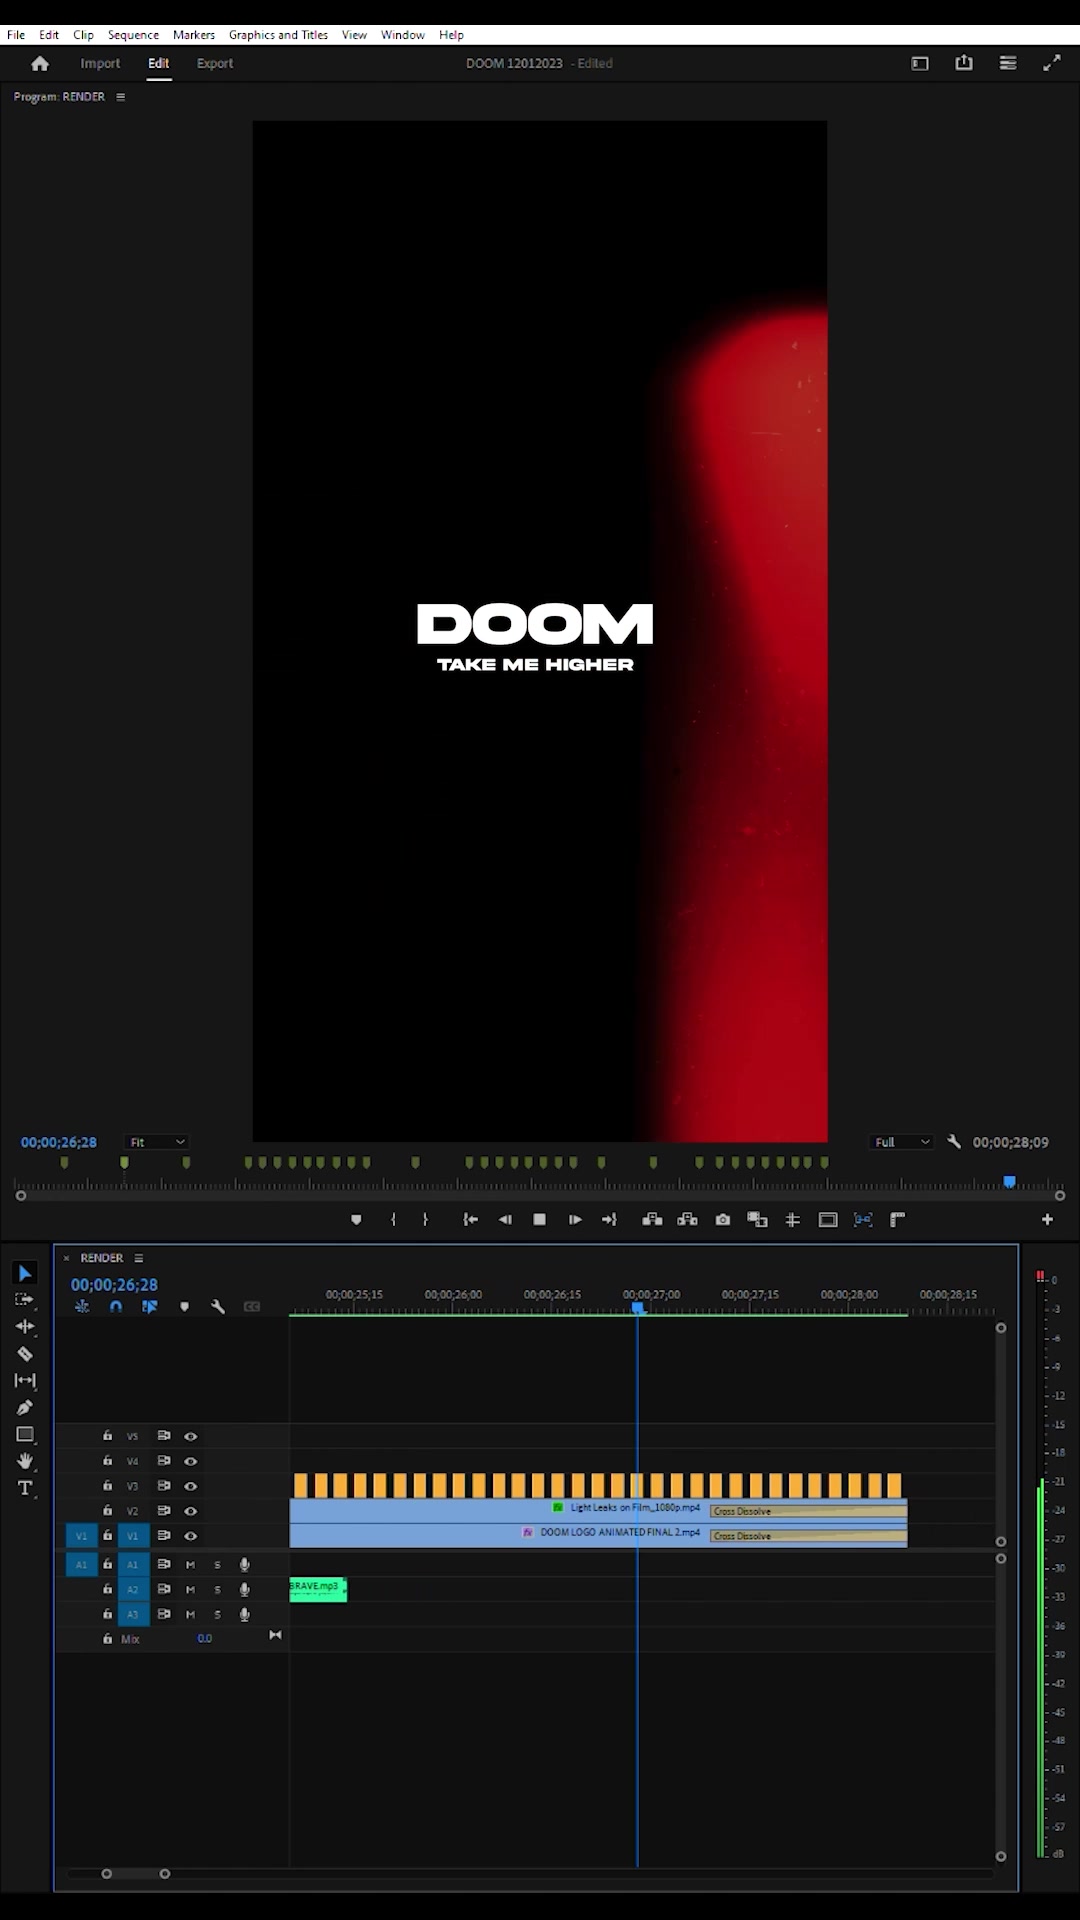Select the Track Select Forward tool
1080x1920 pixels.
coord(25,1300)
